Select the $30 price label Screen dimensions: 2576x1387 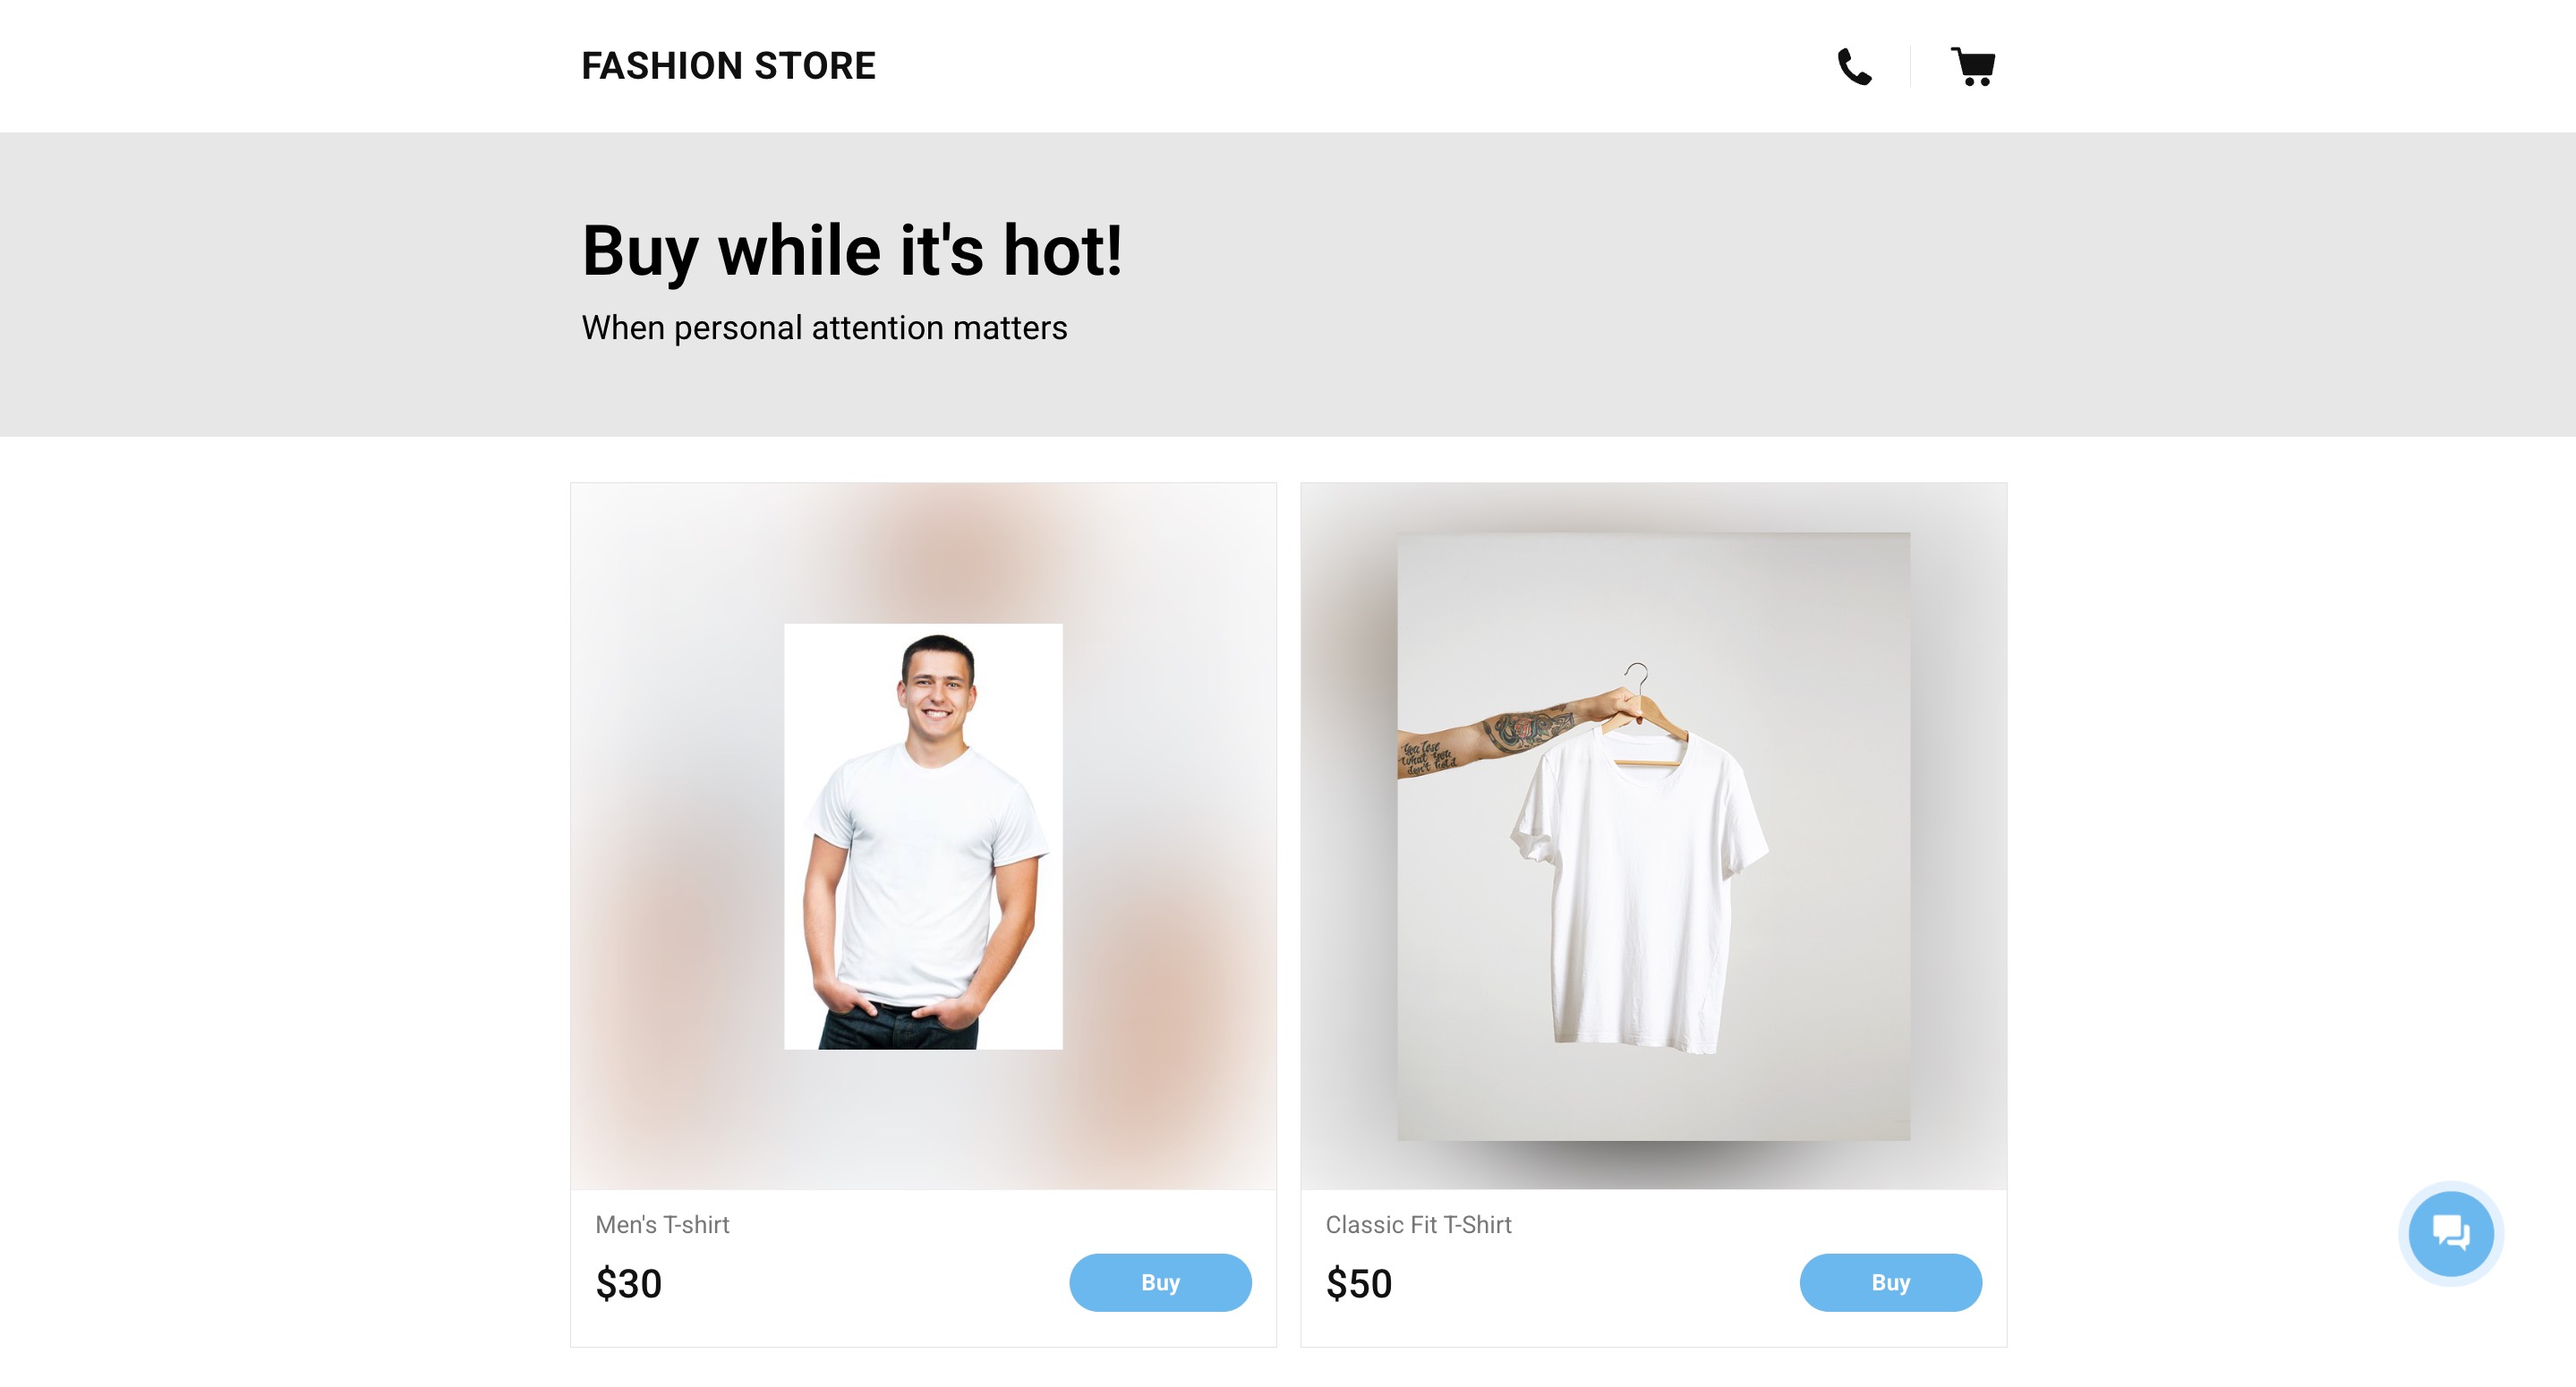(x=628, y=1283)
